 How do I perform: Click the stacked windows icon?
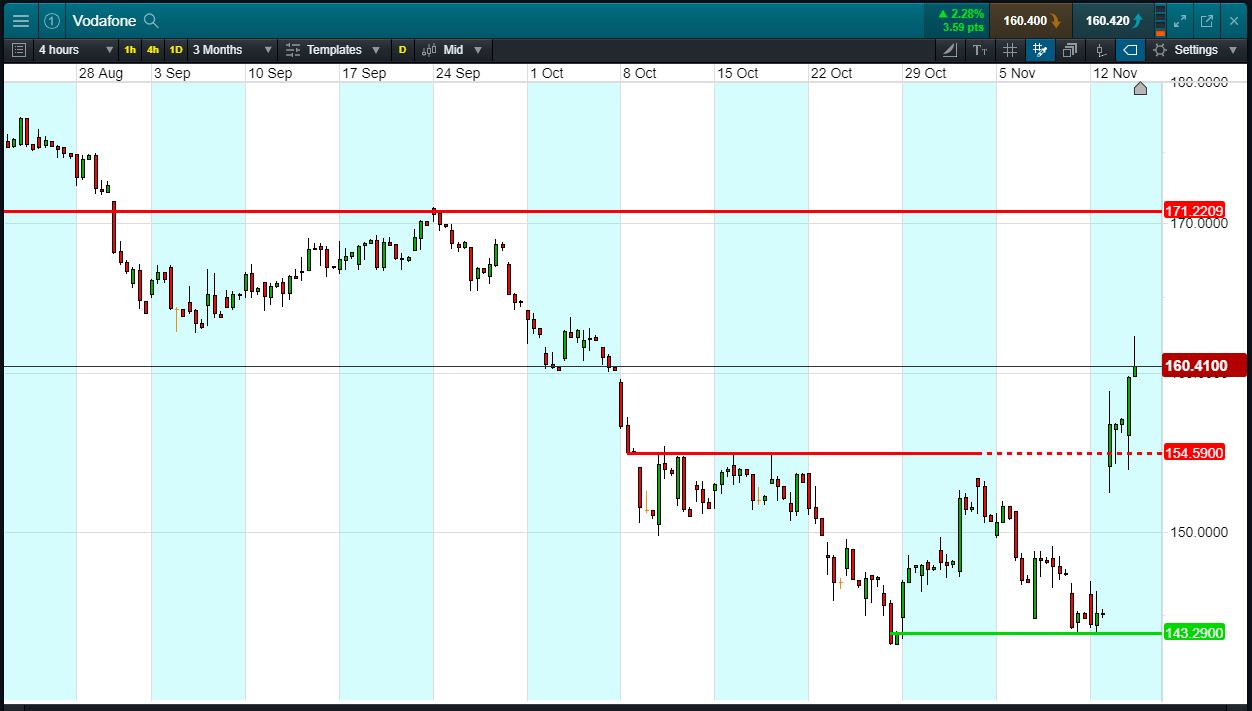[1070, 50]
